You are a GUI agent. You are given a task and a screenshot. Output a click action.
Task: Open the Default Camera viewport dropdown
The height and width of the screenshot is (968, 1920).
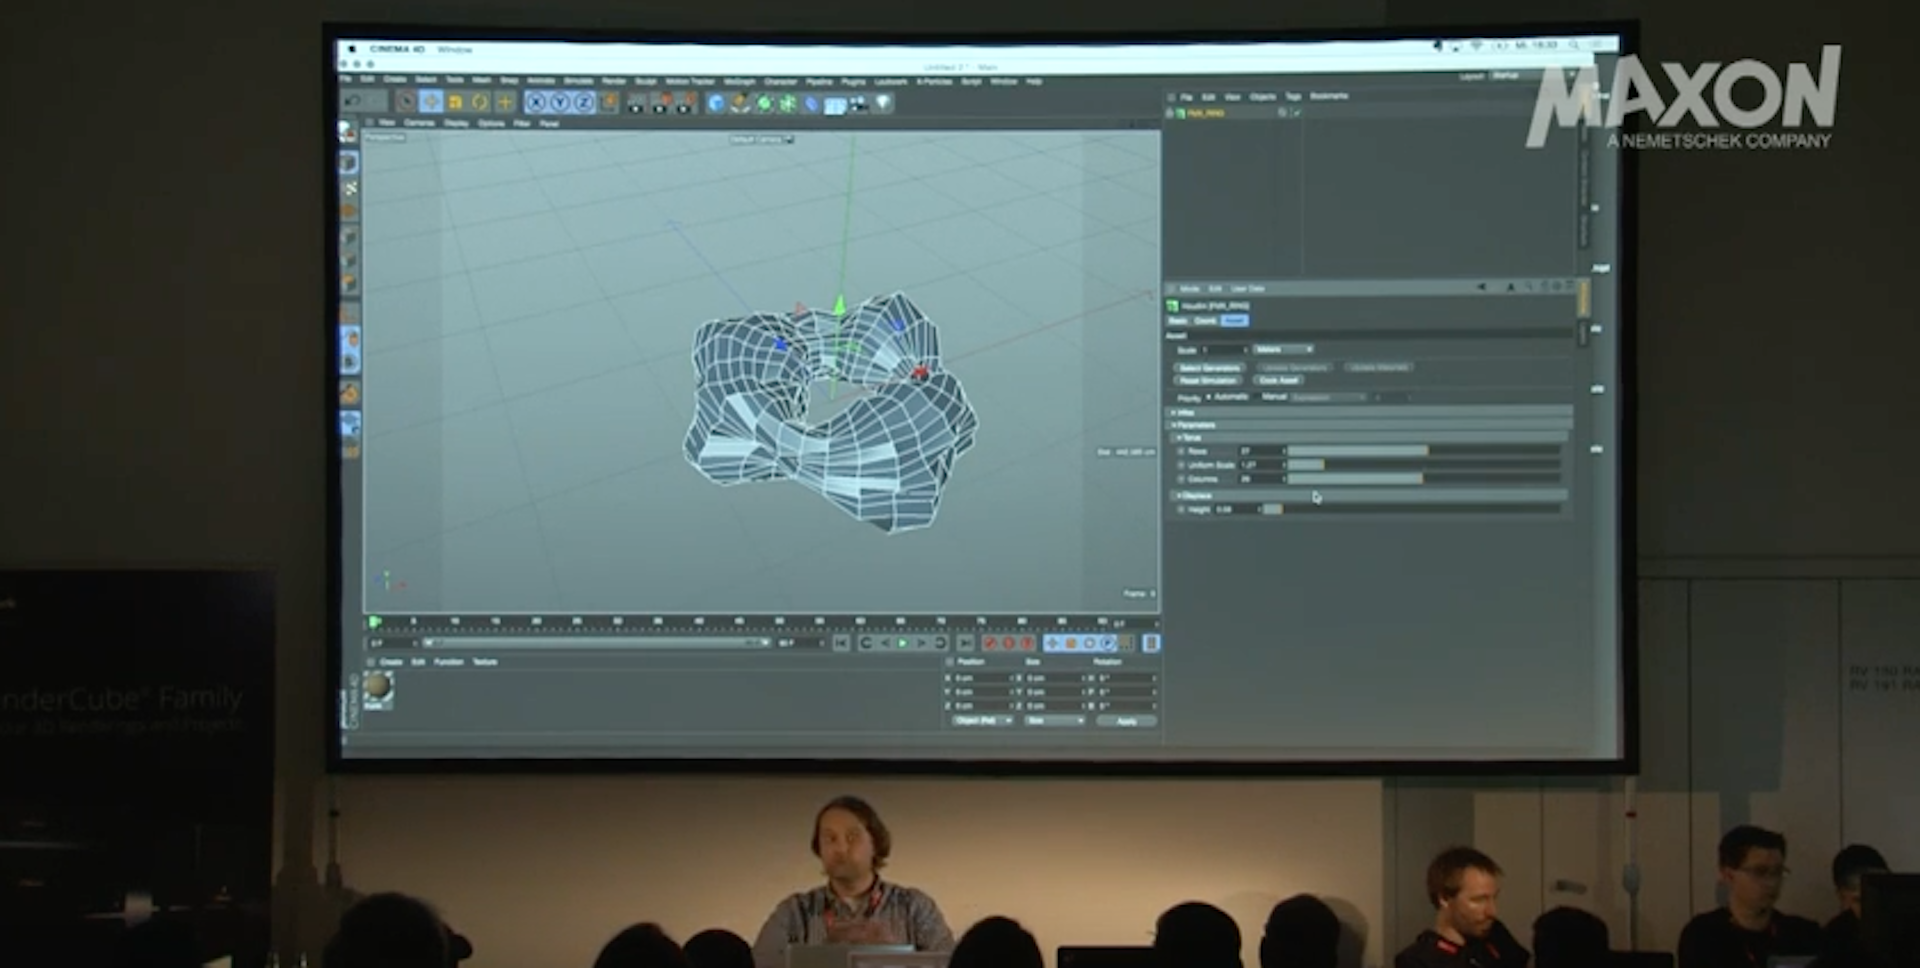tap(761, 139)
